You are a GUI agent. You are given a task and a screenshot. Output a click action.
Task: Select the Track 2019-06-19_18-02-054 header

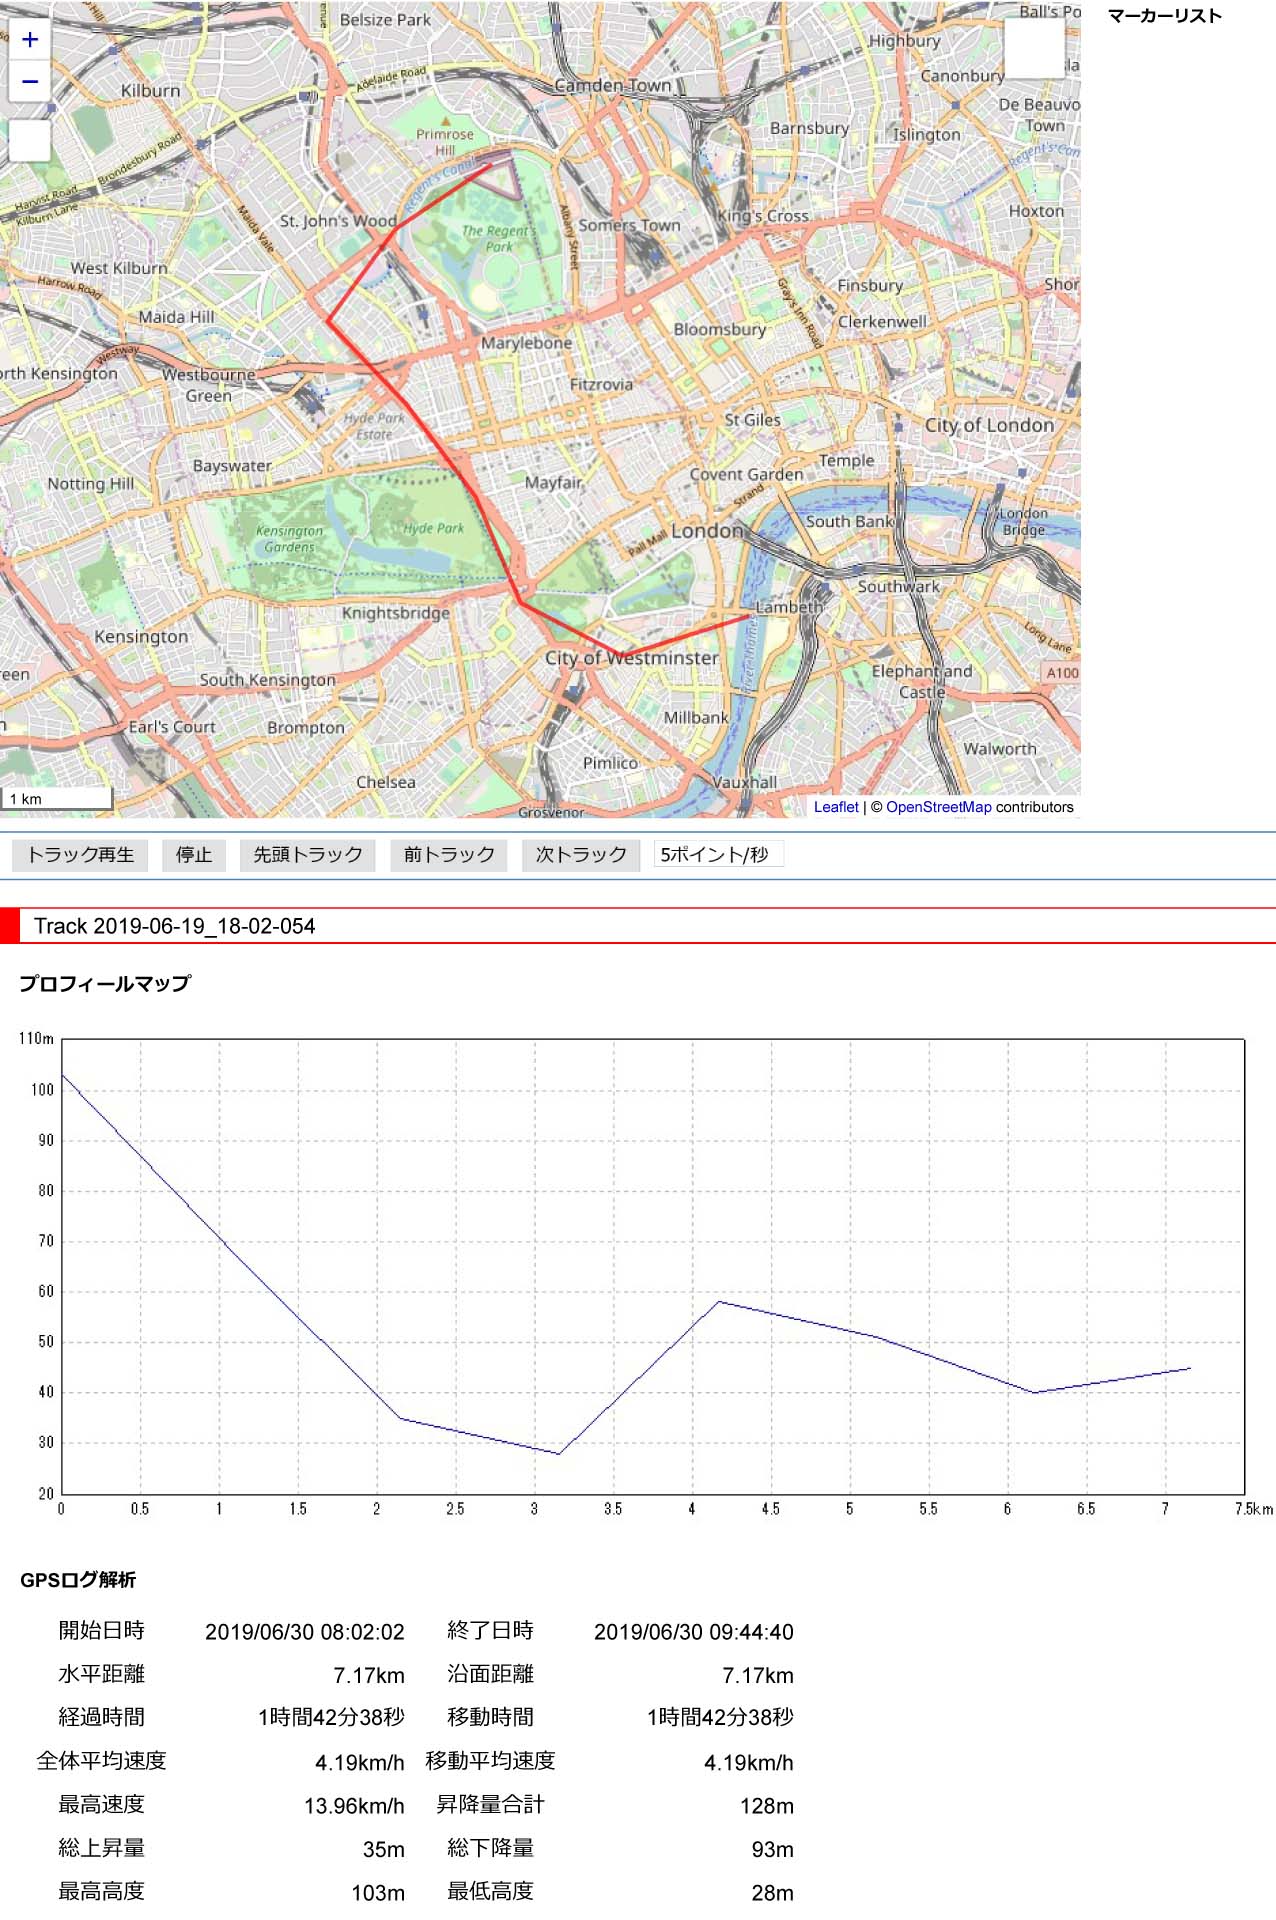tap(175, 926)
